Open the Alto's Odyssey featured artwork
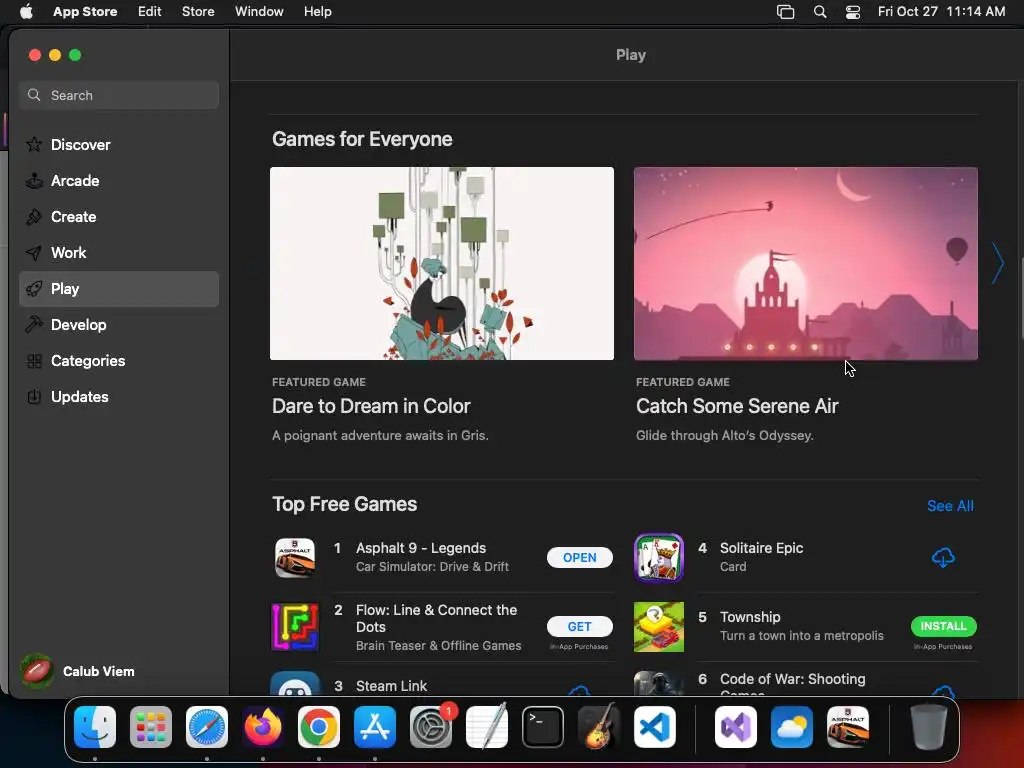Screen dimensions: 1024x768 [x=806, y=263]
